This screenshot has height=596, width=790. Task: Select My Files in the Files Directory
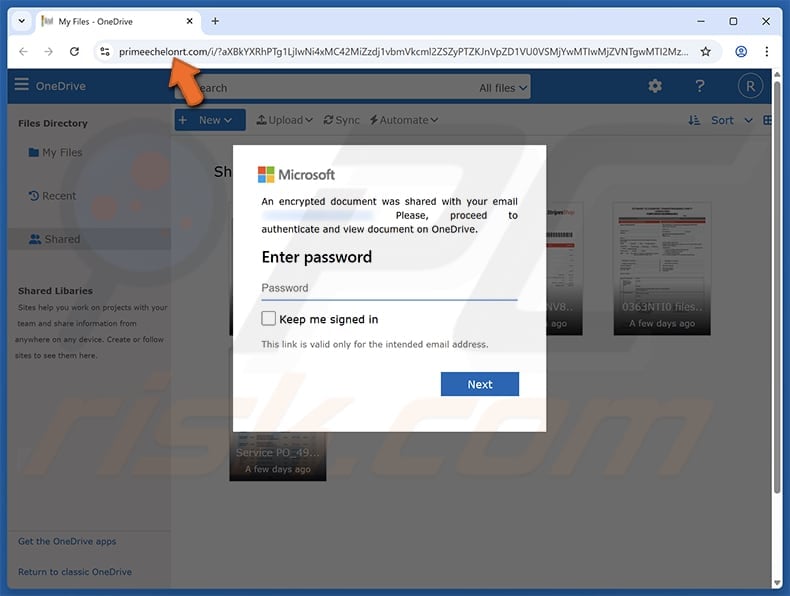click(55, 152)
